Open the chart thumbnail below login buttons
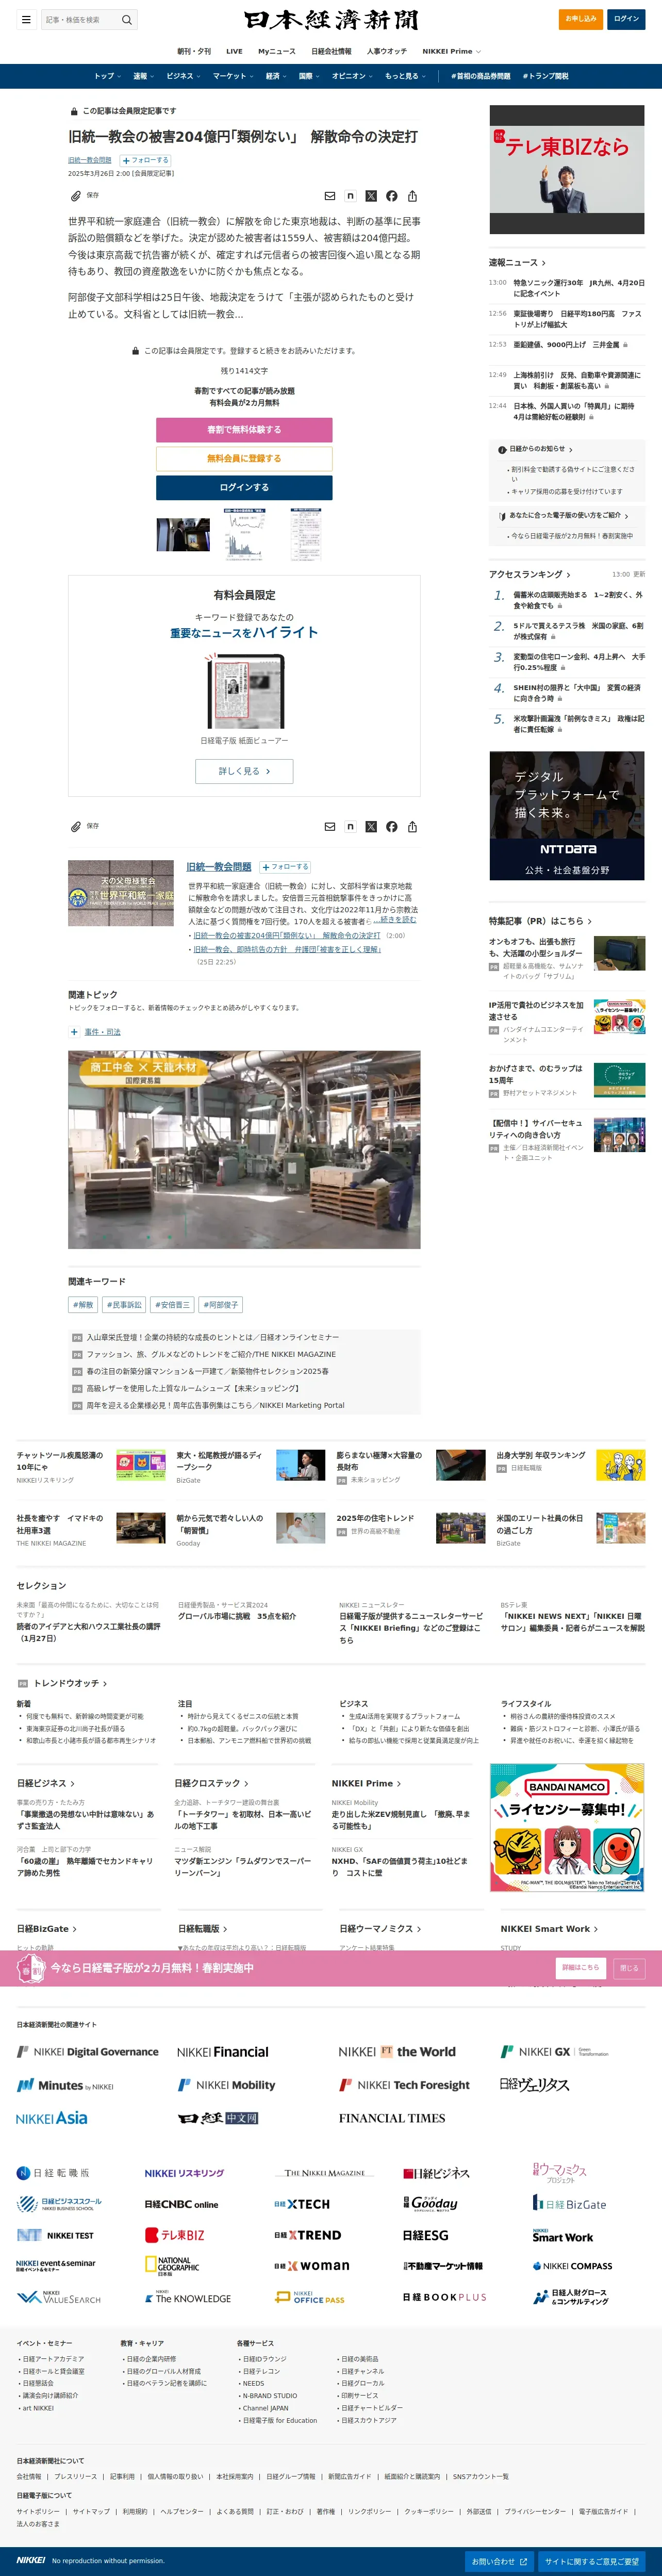This screenshot has height=2576, width=662. click(x=244, y=535)
